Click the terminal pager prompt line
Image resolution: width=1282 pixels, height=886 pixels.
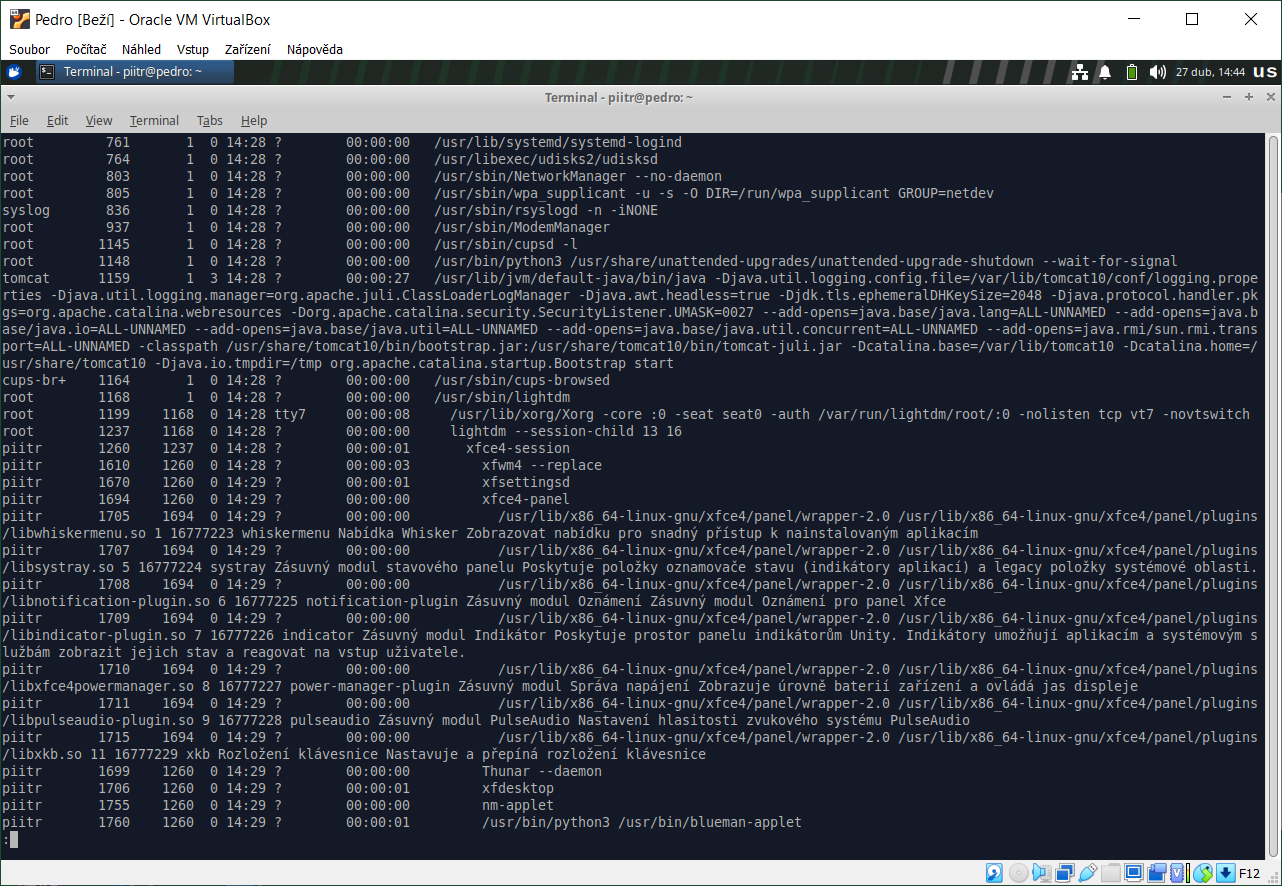click(10, 840)
